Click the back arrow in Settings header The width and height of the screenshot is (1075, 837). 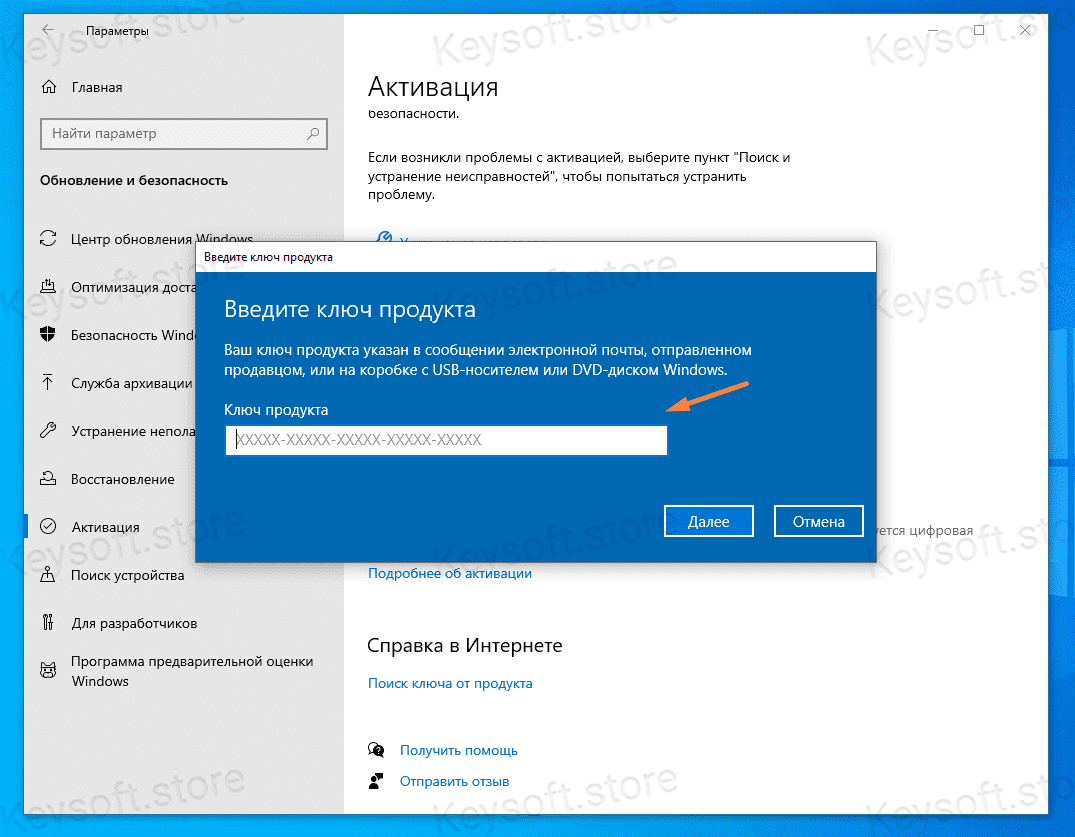[47, 29]
